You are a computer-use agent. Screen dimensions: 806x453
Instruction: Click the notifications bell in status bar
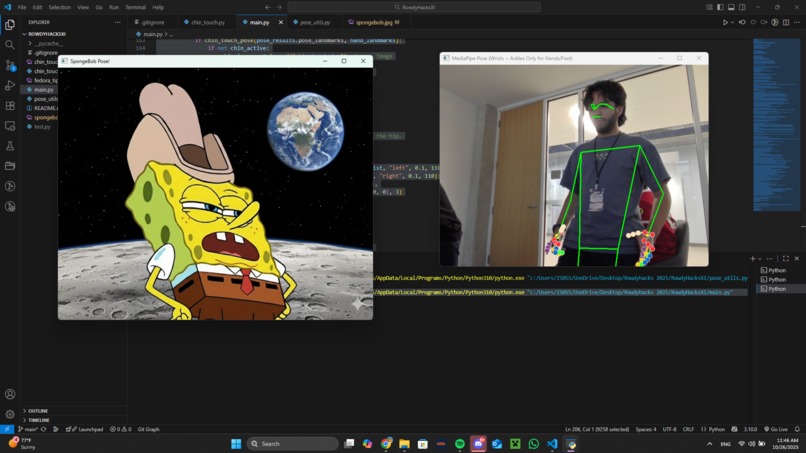[x=797, y=429]
